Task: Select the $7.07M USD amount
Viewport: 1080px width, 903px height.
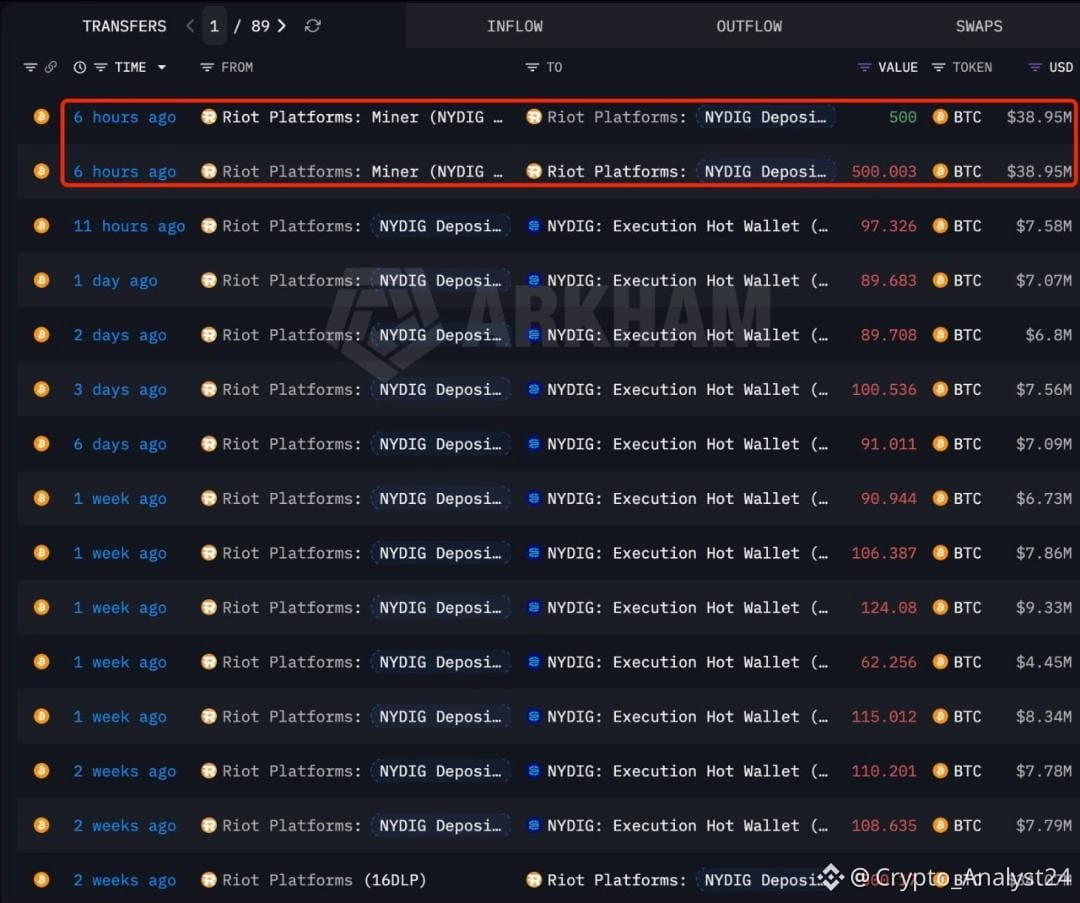Action: (1043, 280)
